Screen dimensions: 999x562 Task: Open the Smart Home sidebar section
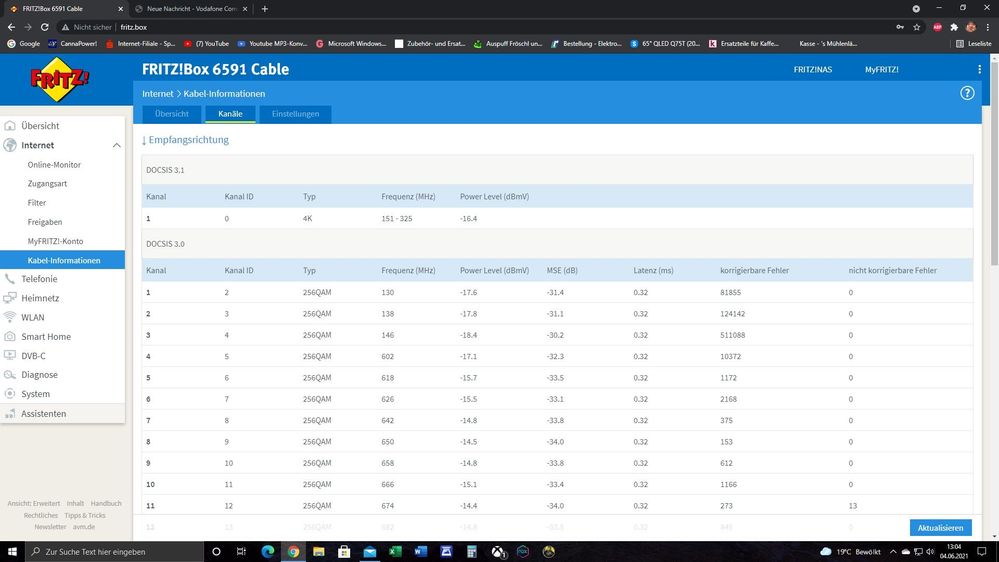46,337
